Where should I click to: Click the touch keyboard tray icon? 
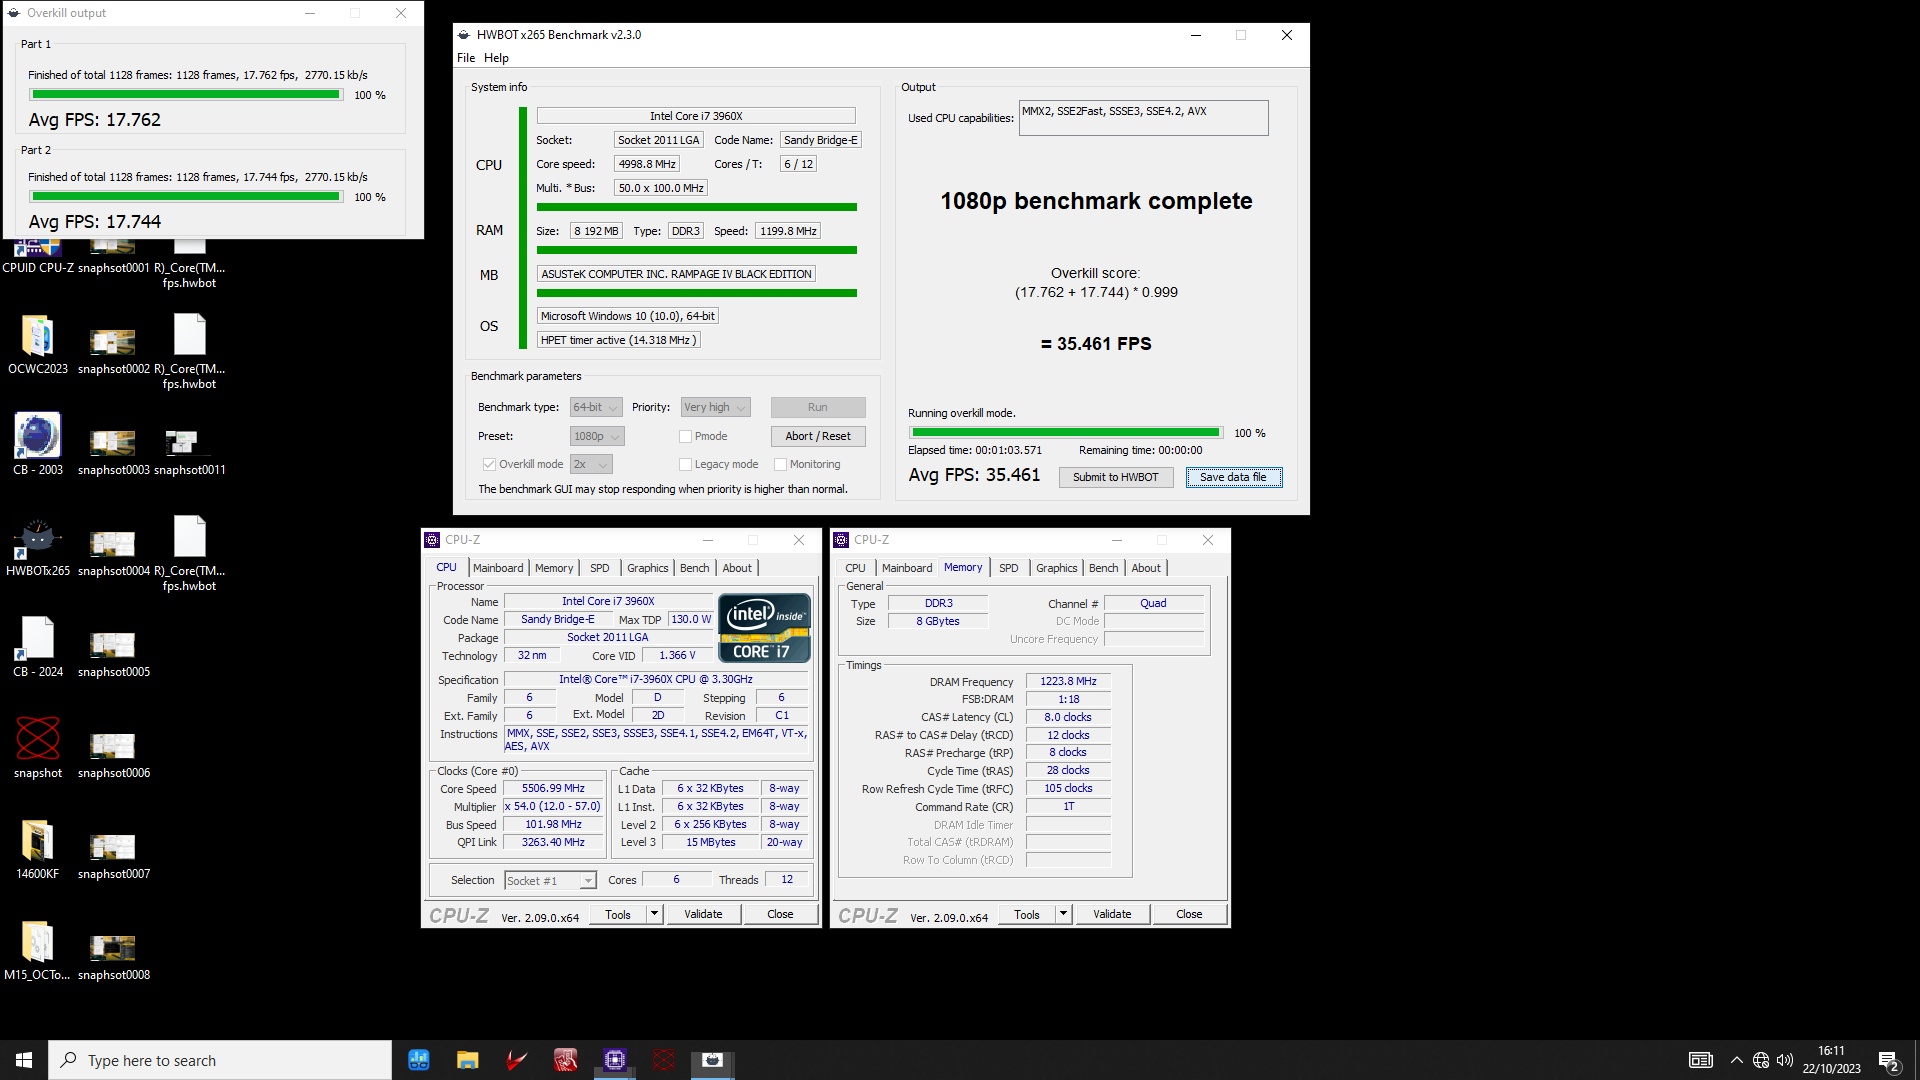click(1700, 1060)
